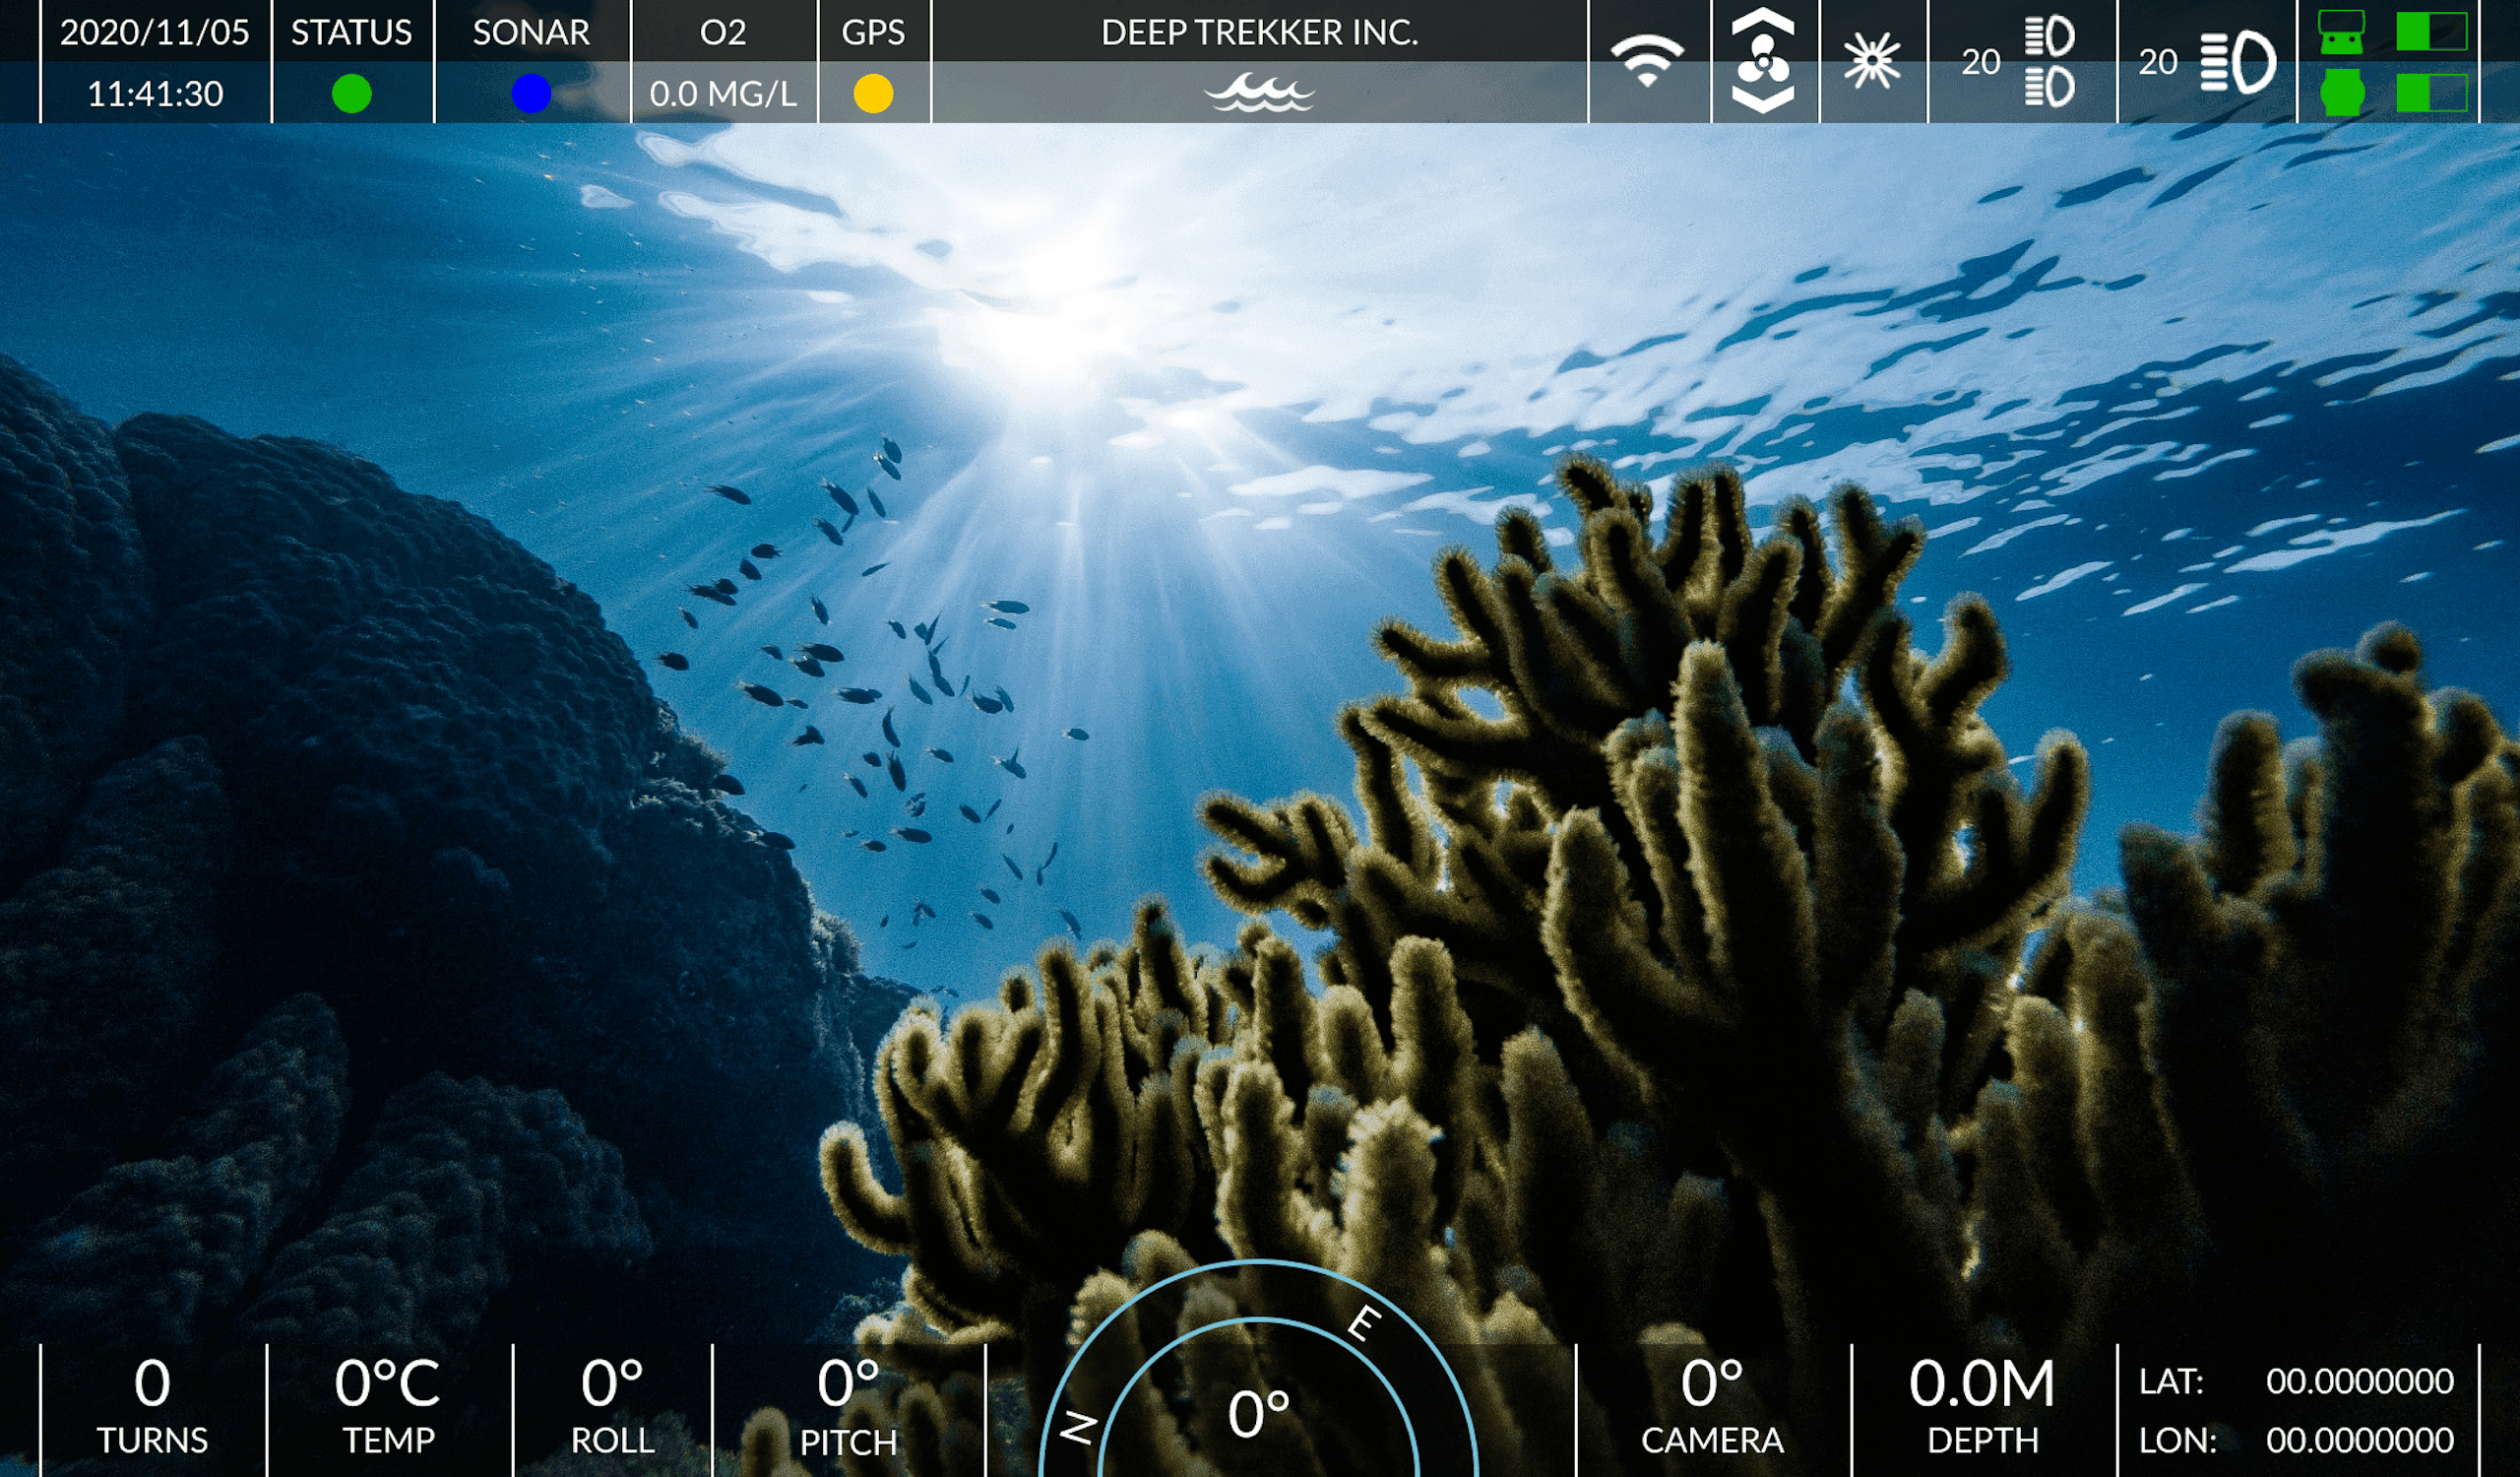Click the DEEP TREKKER INC. title
The image size is (2520, 1477).
[x=1259, y=33]
